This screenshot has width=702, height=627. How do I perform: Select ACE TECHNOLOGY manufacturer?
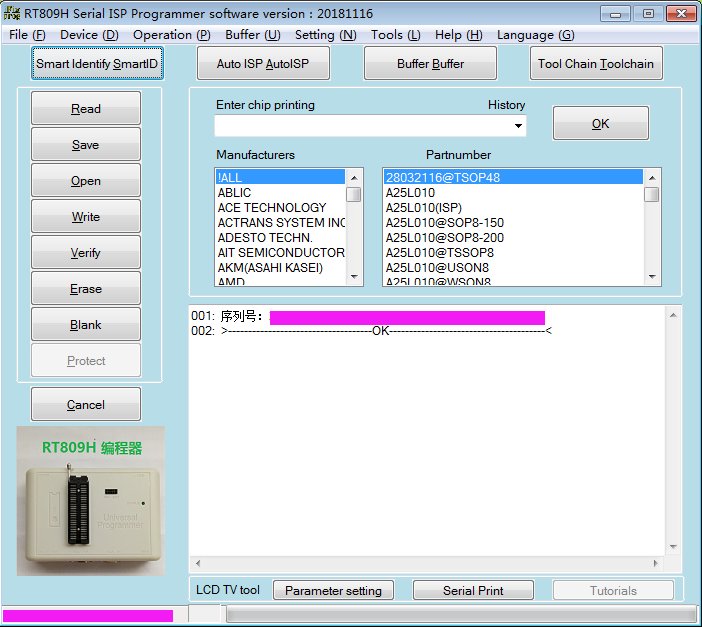pos(280,207)
